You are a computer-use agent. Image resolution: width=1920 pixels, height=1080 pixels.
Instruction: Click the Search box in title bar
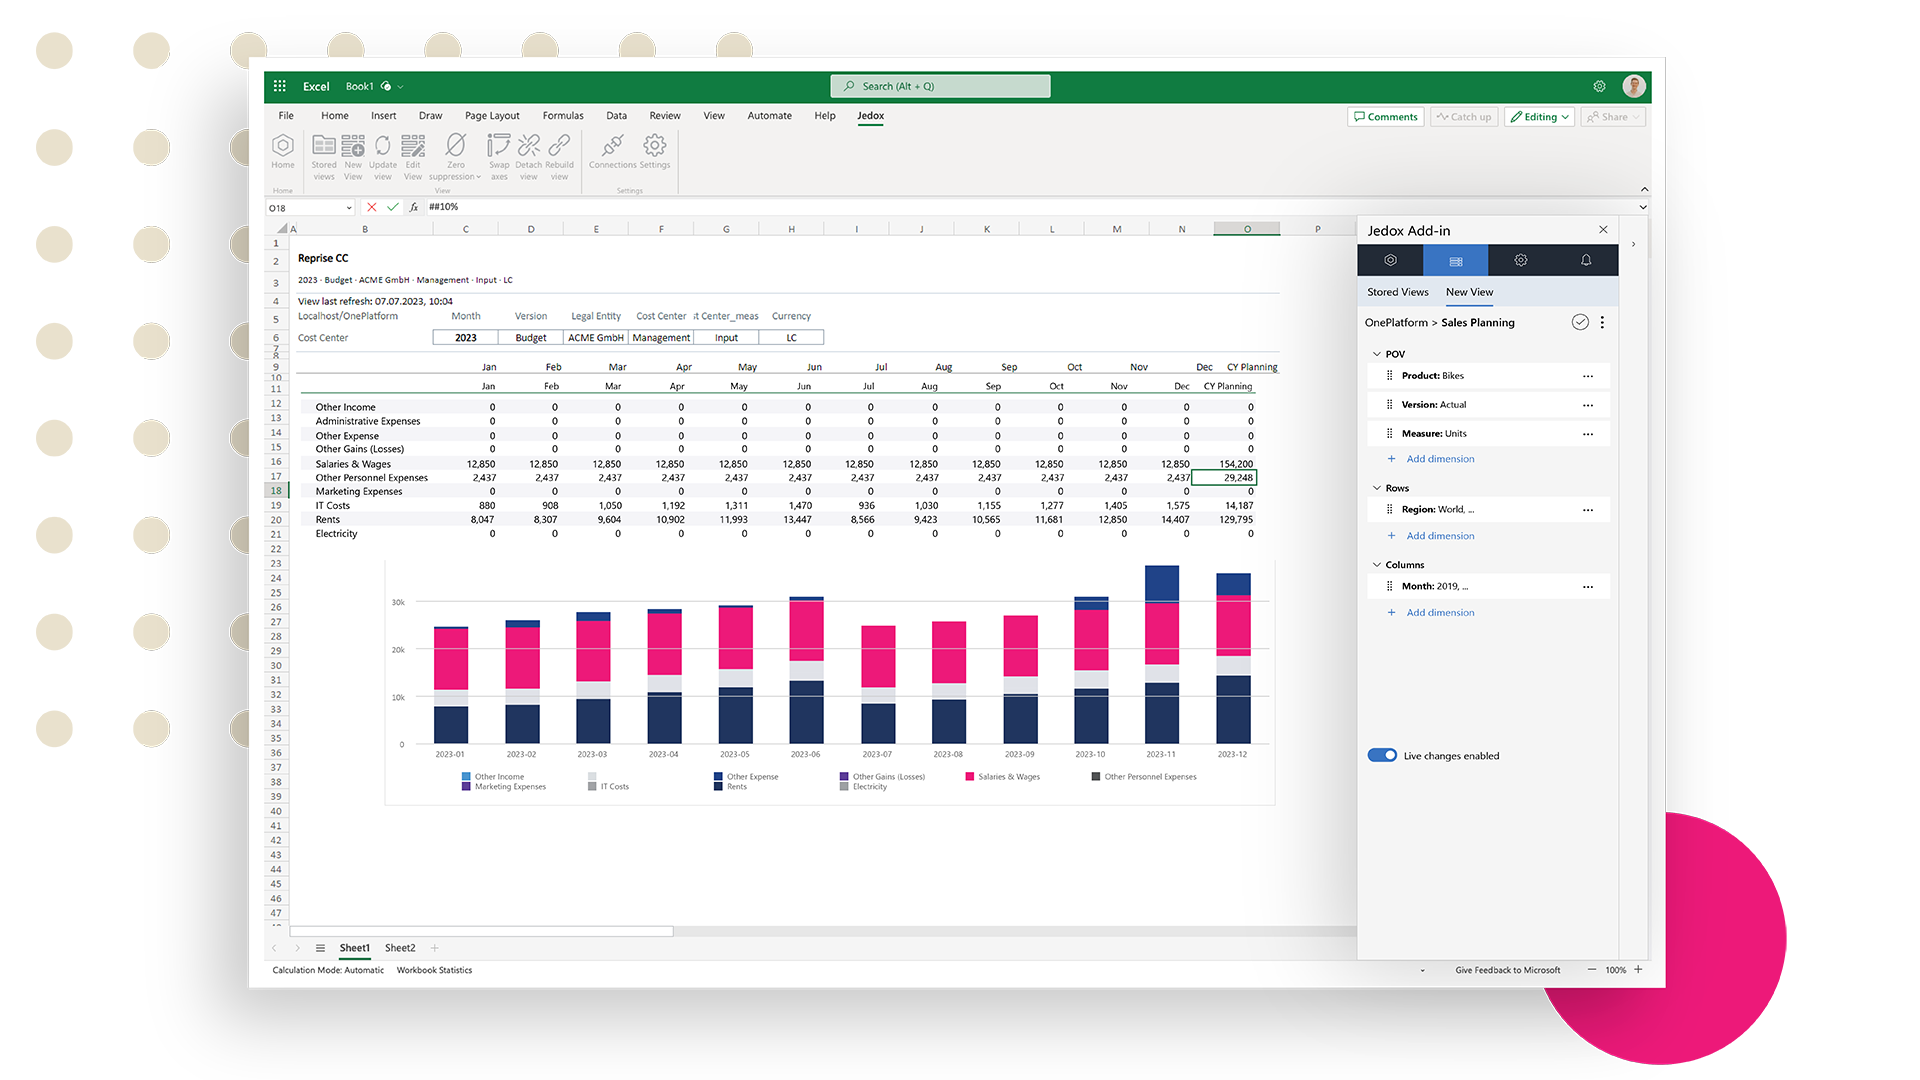click(x=940, y=86)
